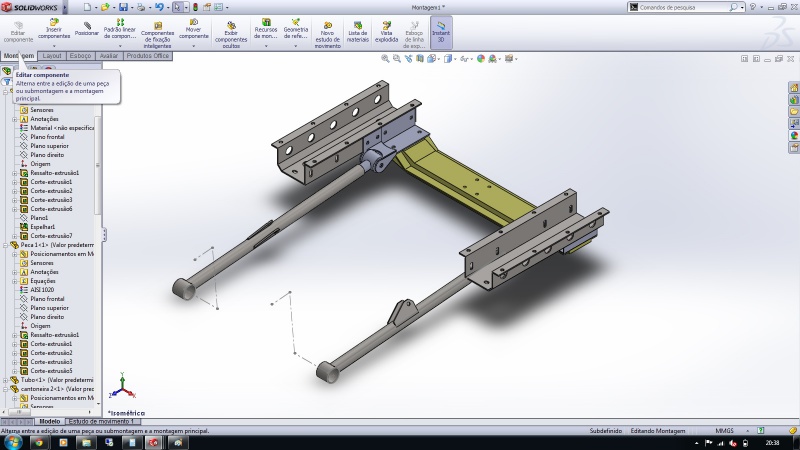Click the Section view icon
This screenshot has height=450, width=800.
[420, 59]
